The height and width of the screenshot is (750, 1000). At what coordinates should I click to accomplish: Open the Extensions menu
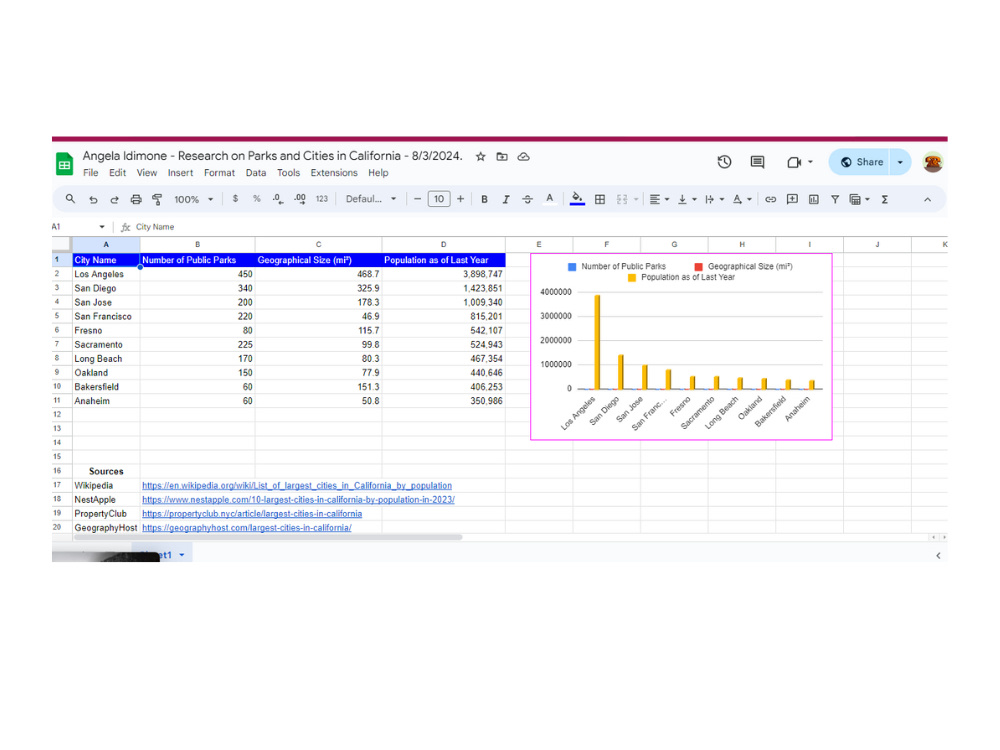coord(334,173)
